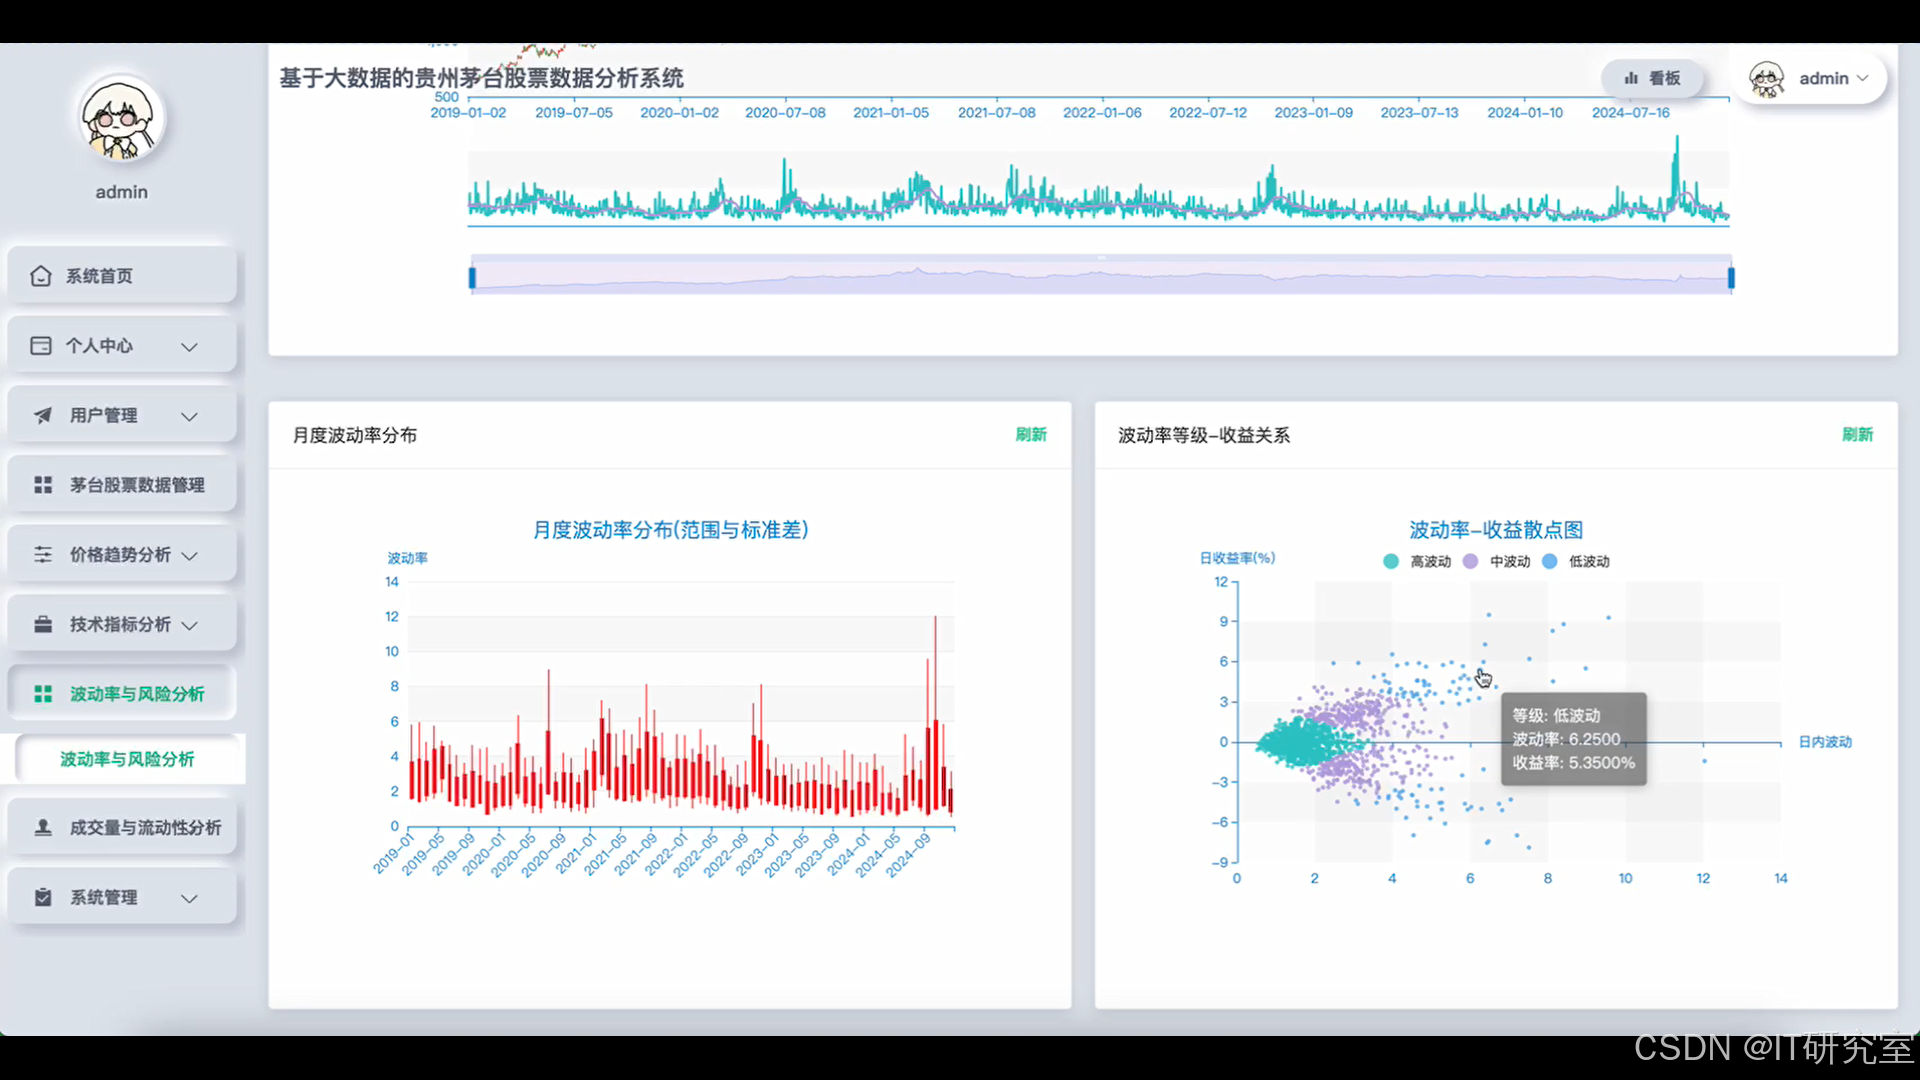Click the 日收益率(%) axis label

(x=1237, y=558)
